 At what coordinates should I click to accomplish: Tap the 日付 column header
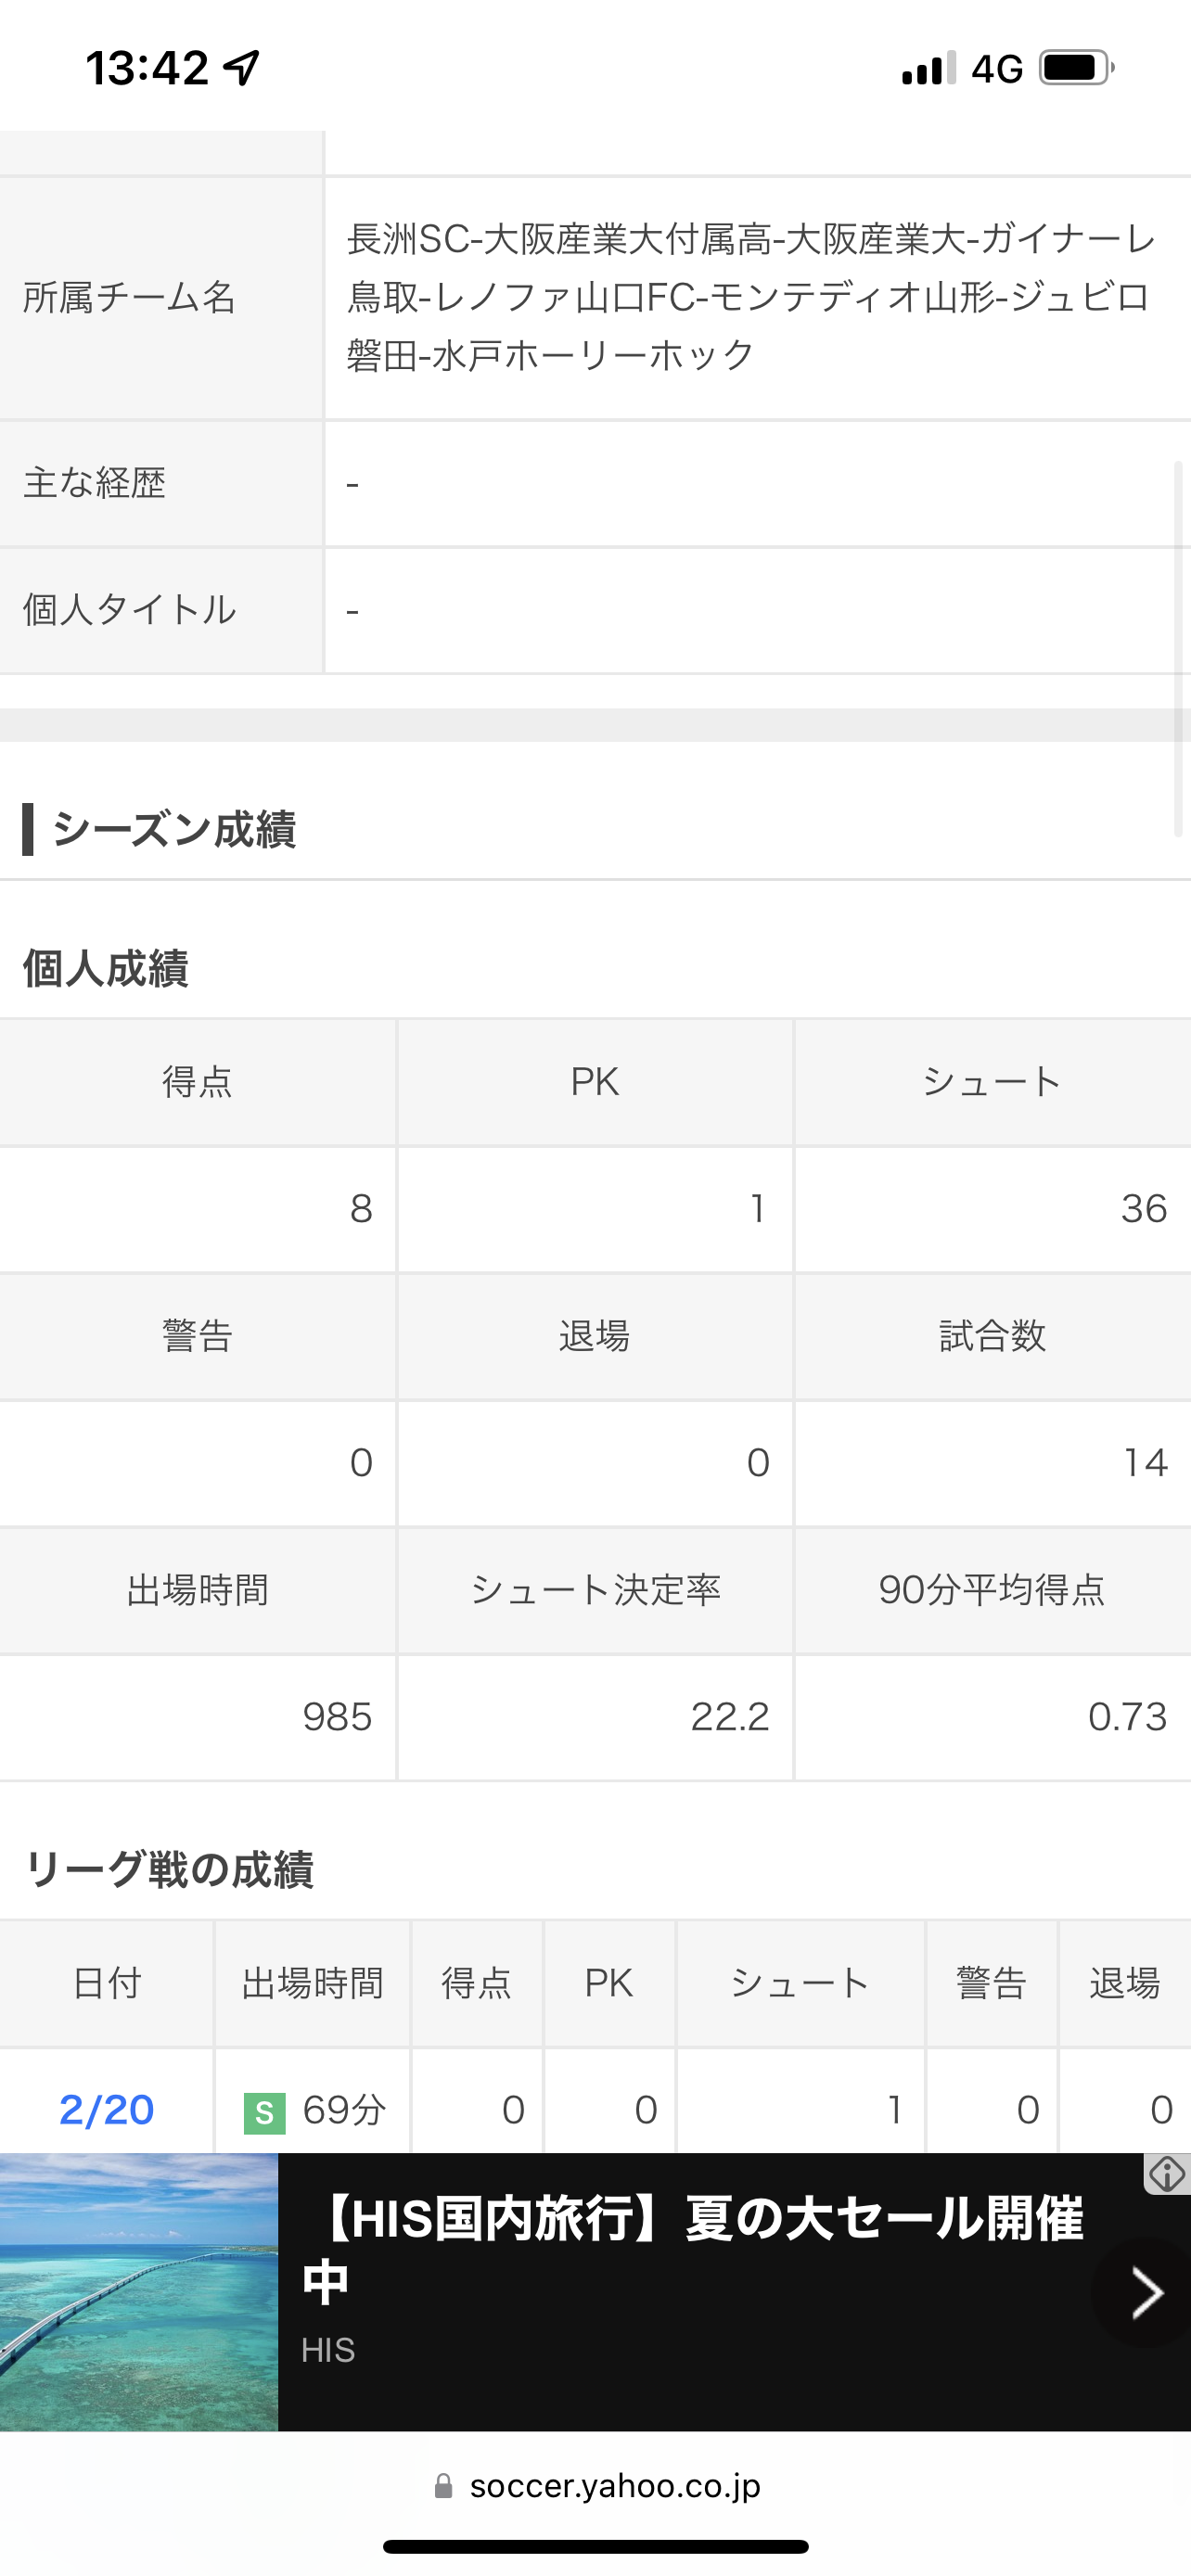coord(107,1983)
